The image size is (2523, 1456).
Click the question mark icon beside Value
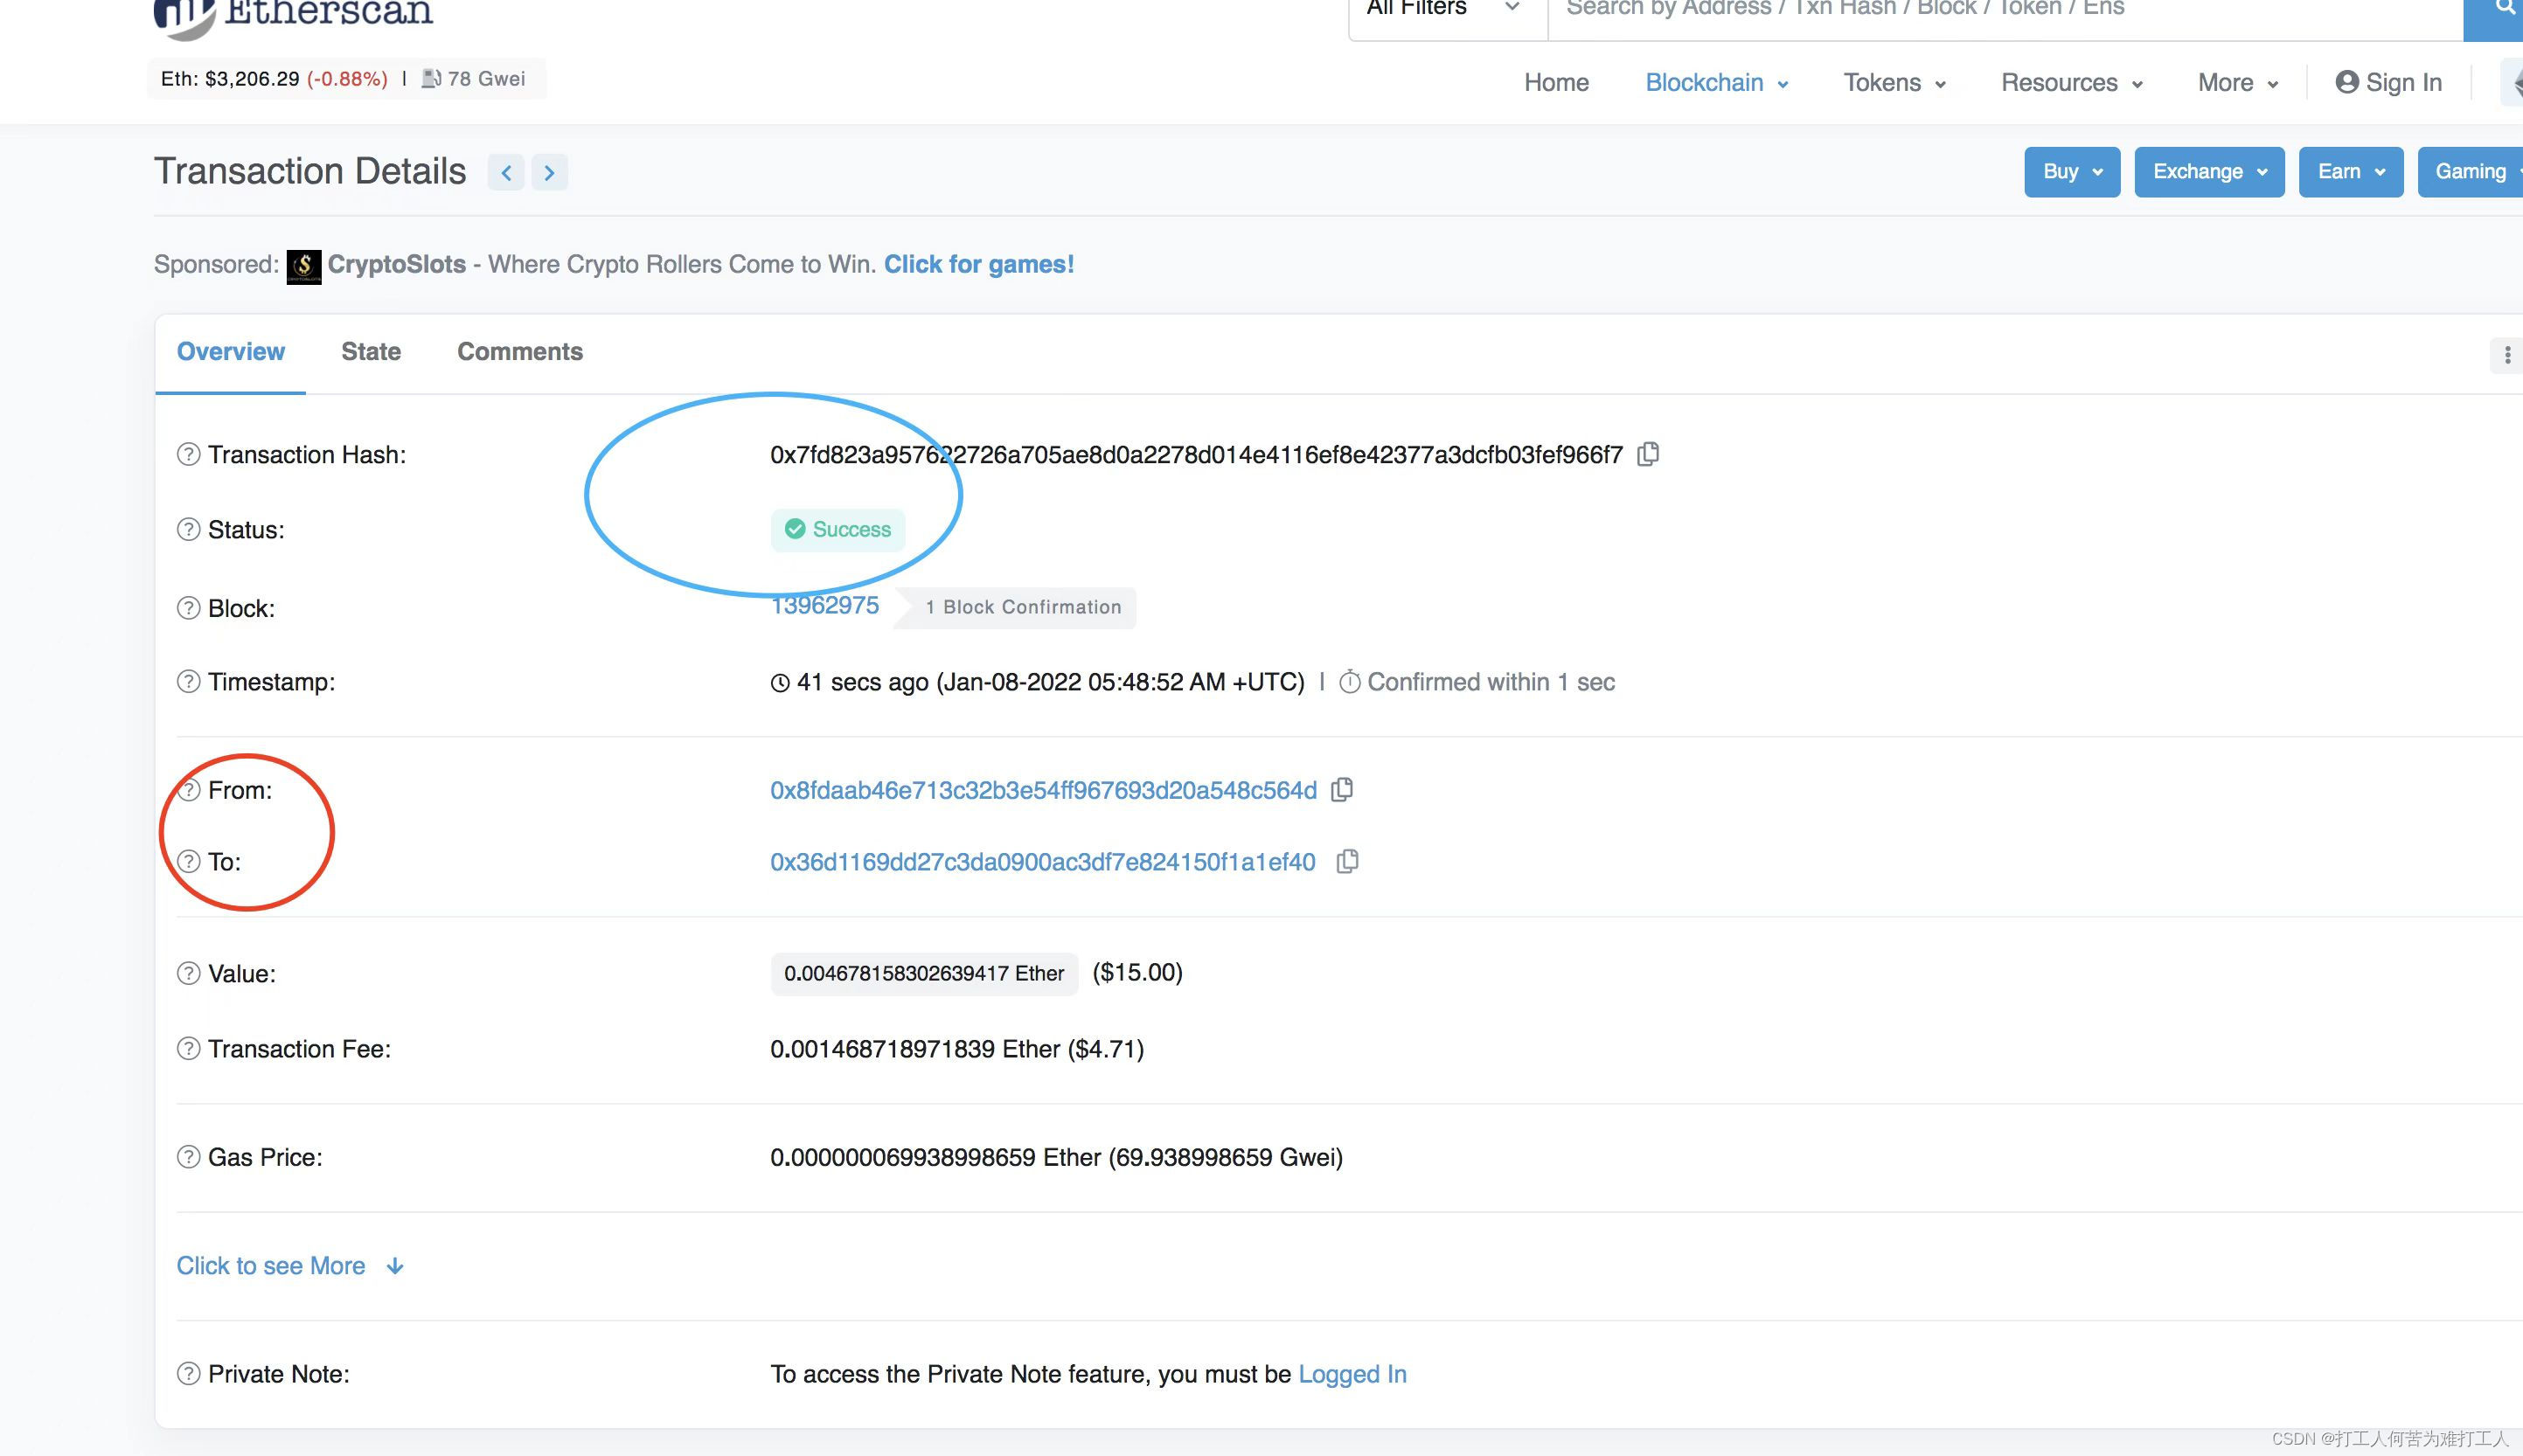(x=185, y=973)
